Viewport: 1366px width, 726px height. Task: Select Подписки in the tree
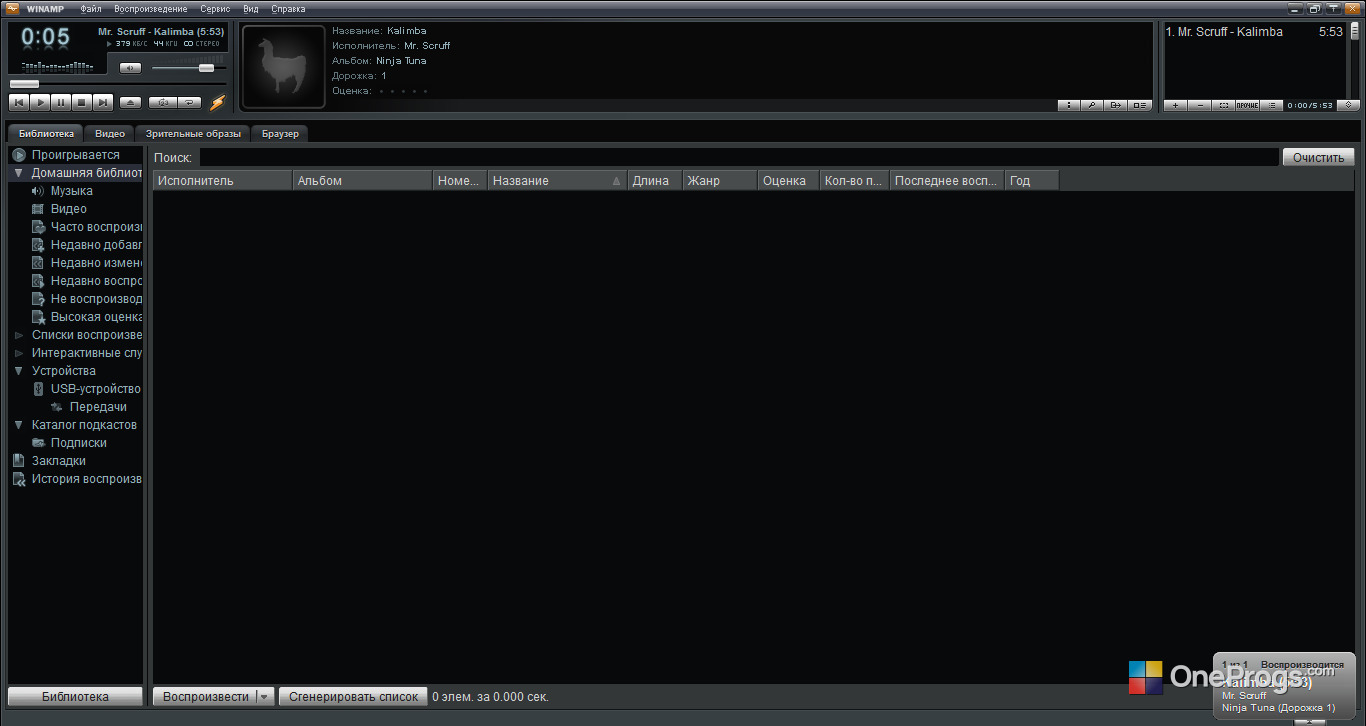(x=79, y=443)
